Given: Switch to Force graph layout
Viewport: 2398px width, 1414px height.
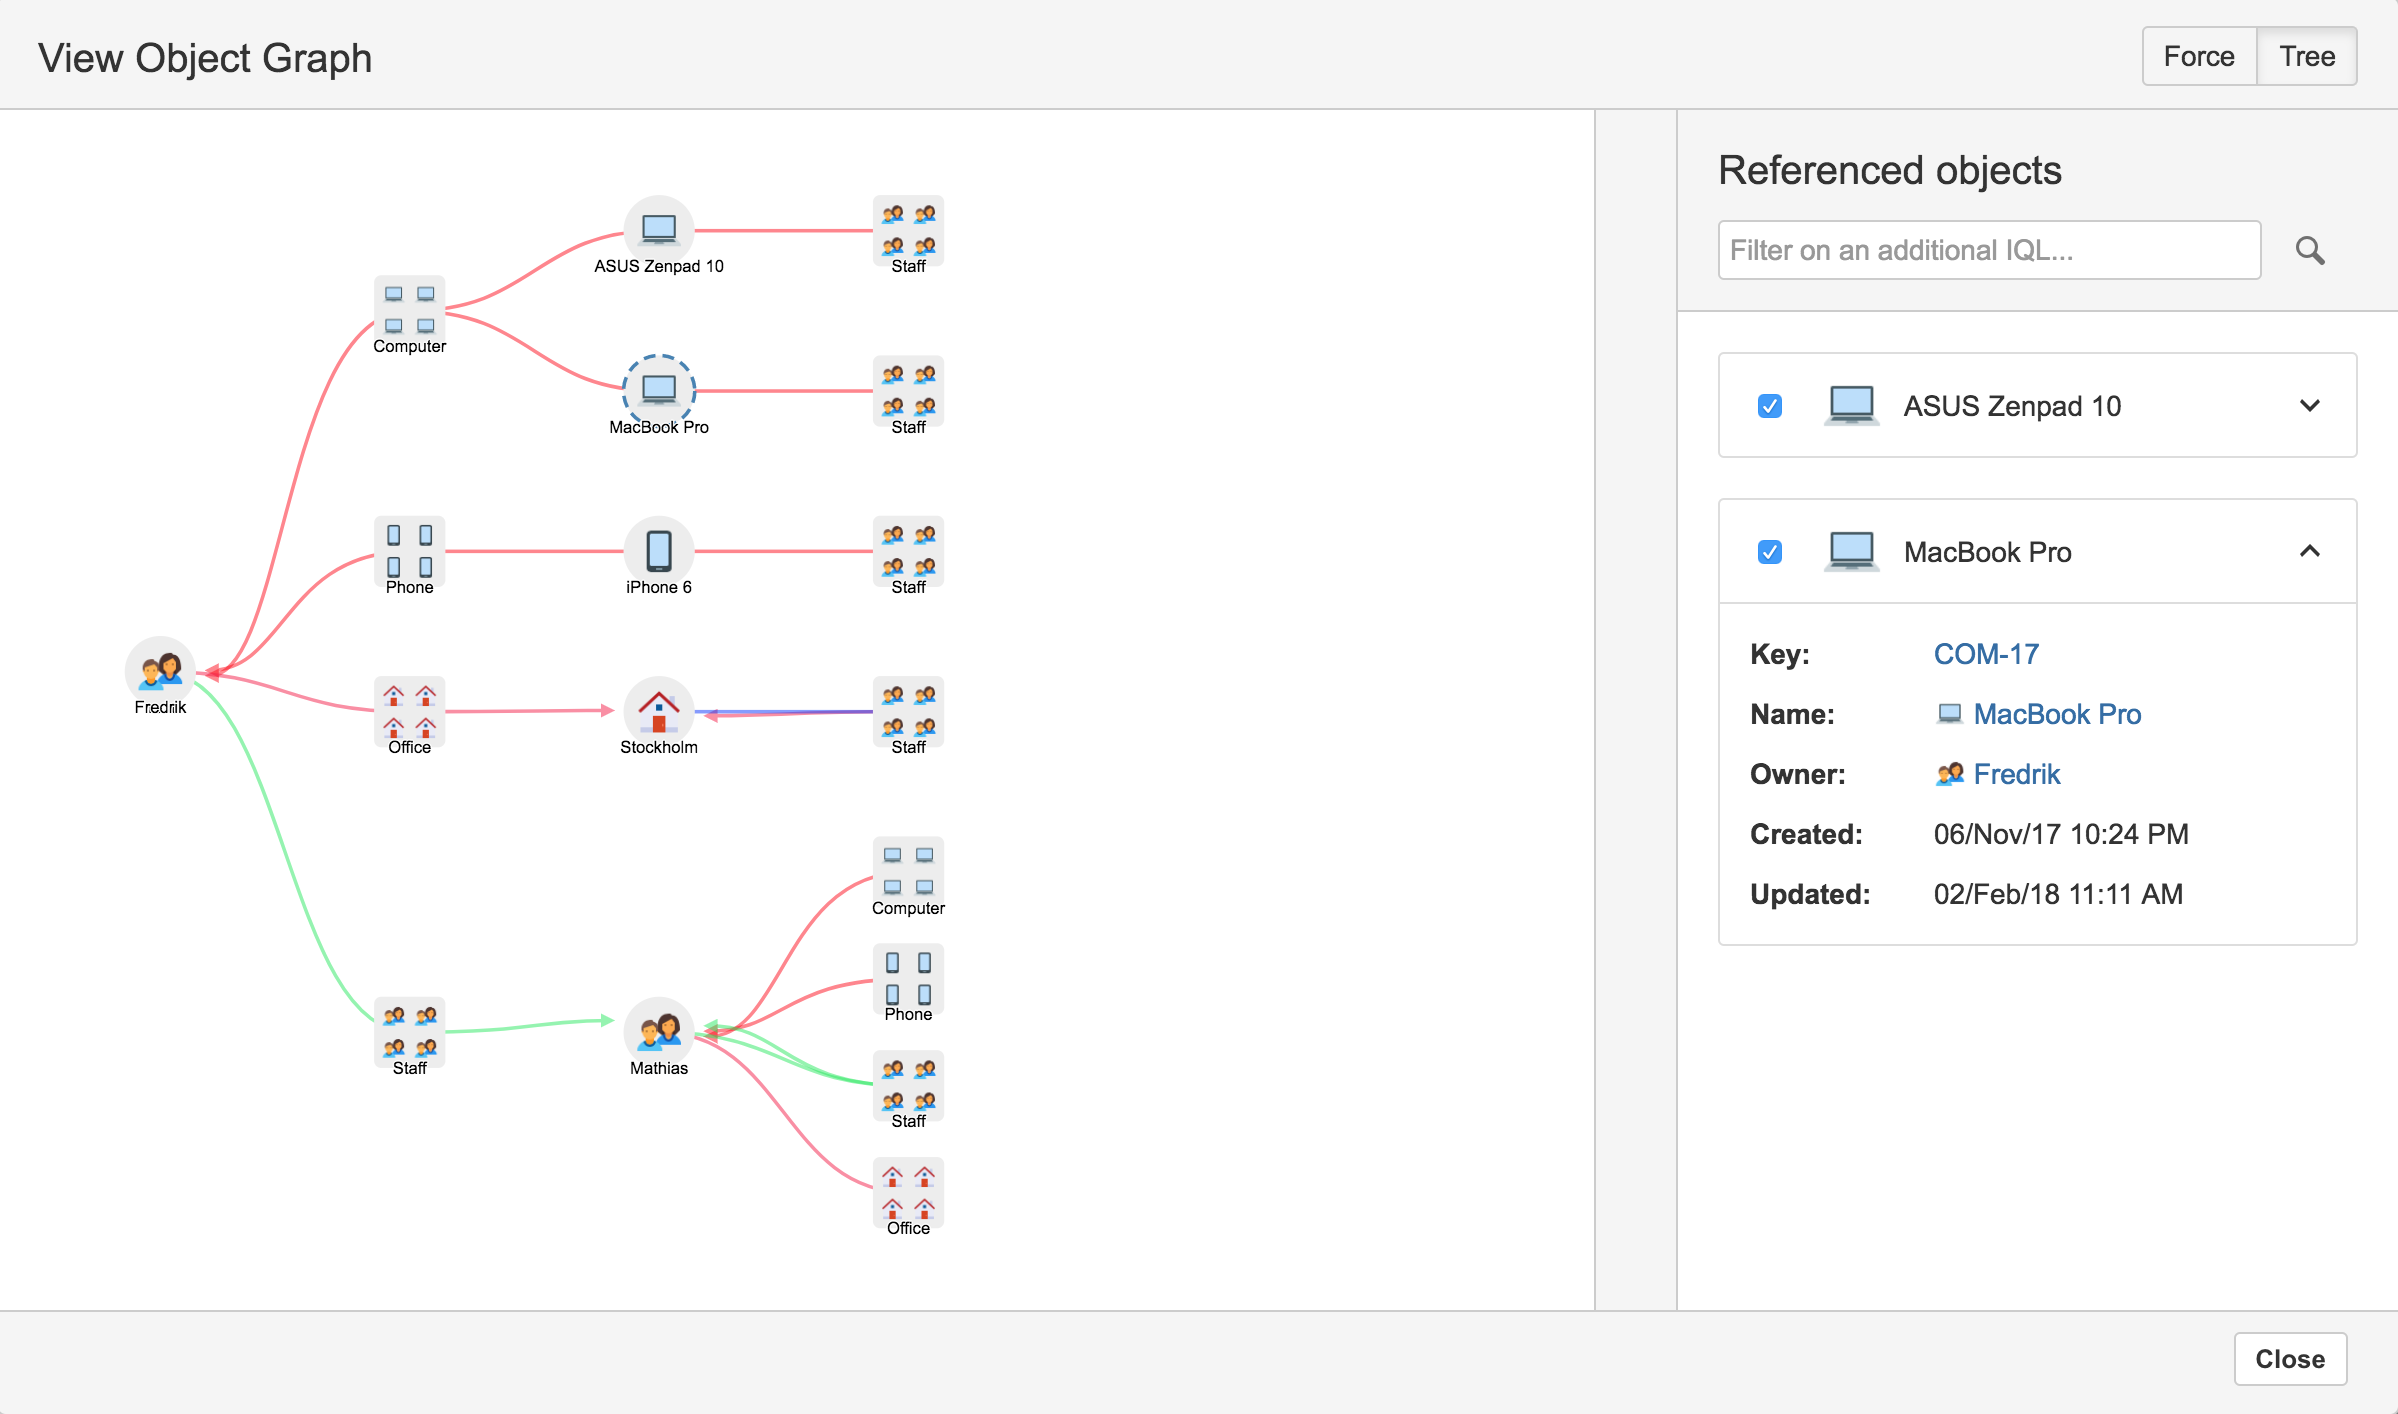Looking at the screenshot, I should point(2199,57).
